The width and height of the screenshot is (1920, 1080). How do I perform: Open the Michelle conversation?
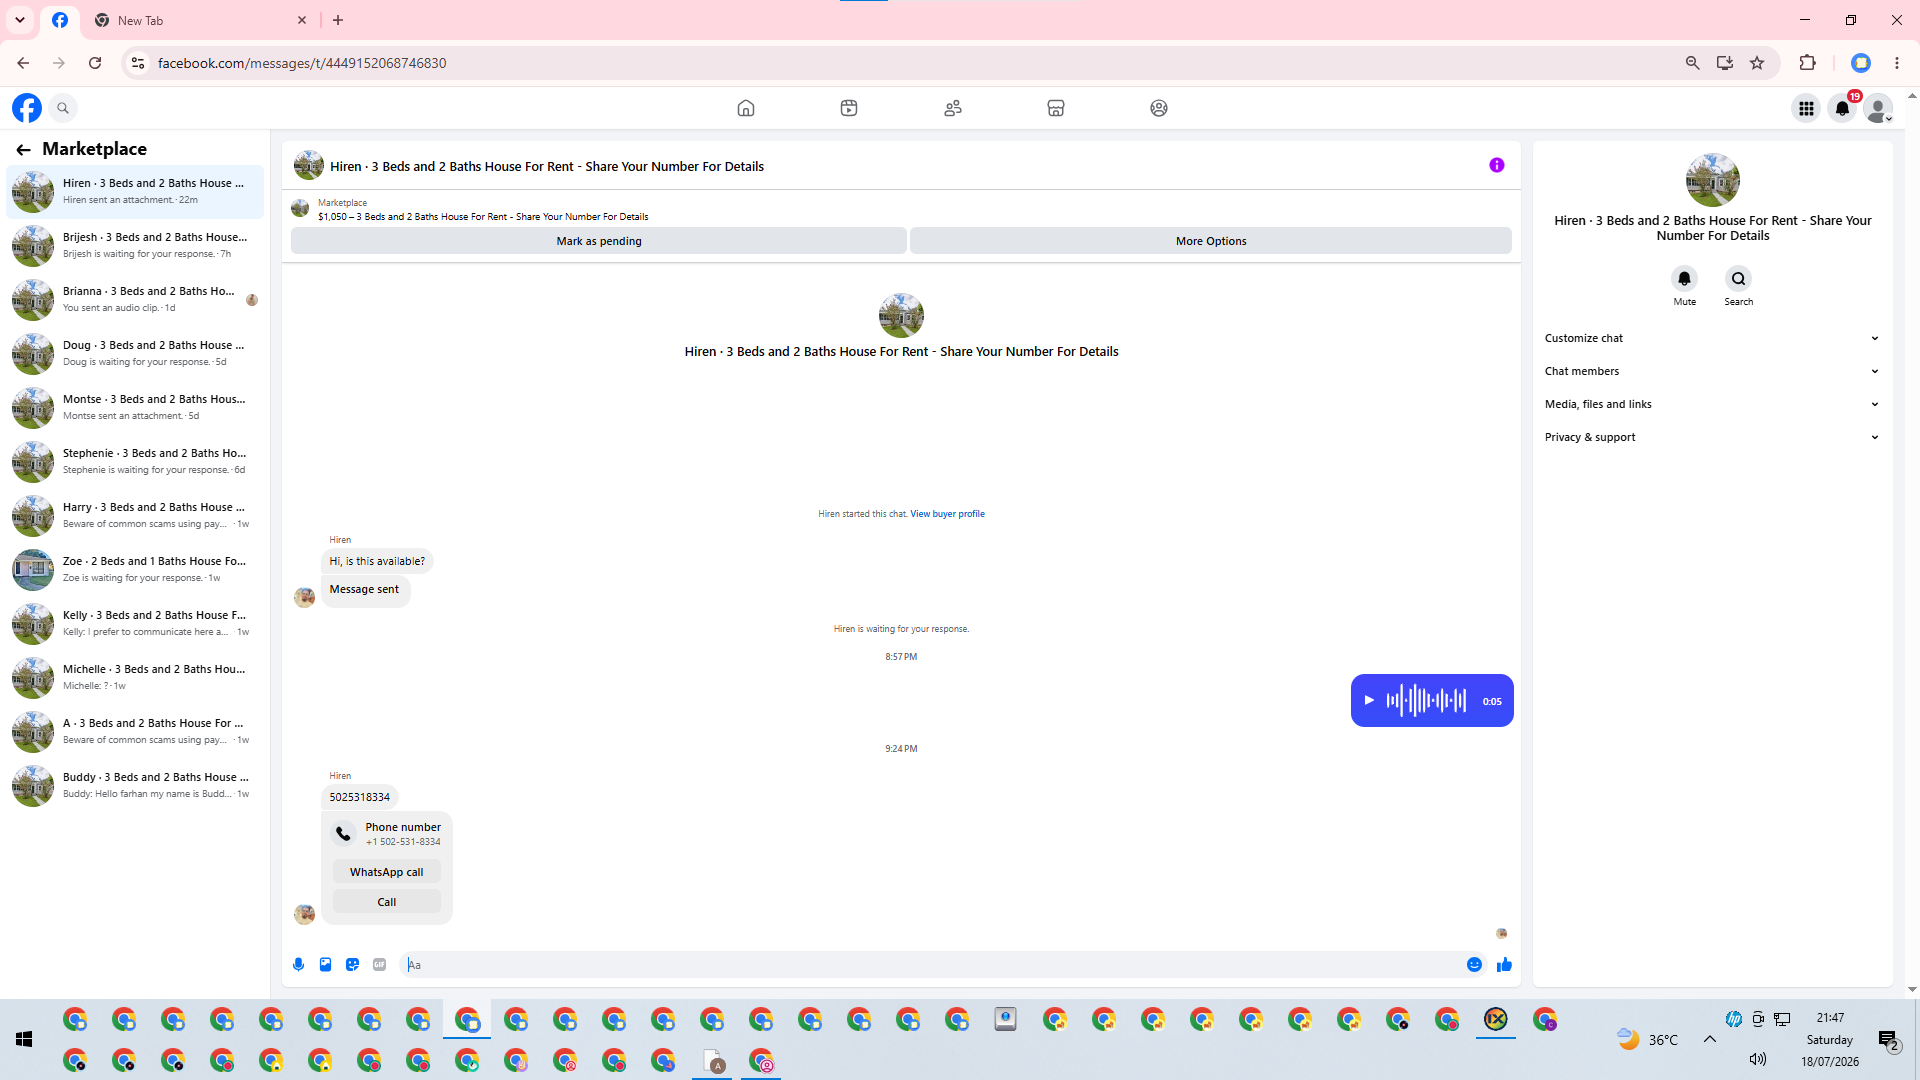pos(135,677)
